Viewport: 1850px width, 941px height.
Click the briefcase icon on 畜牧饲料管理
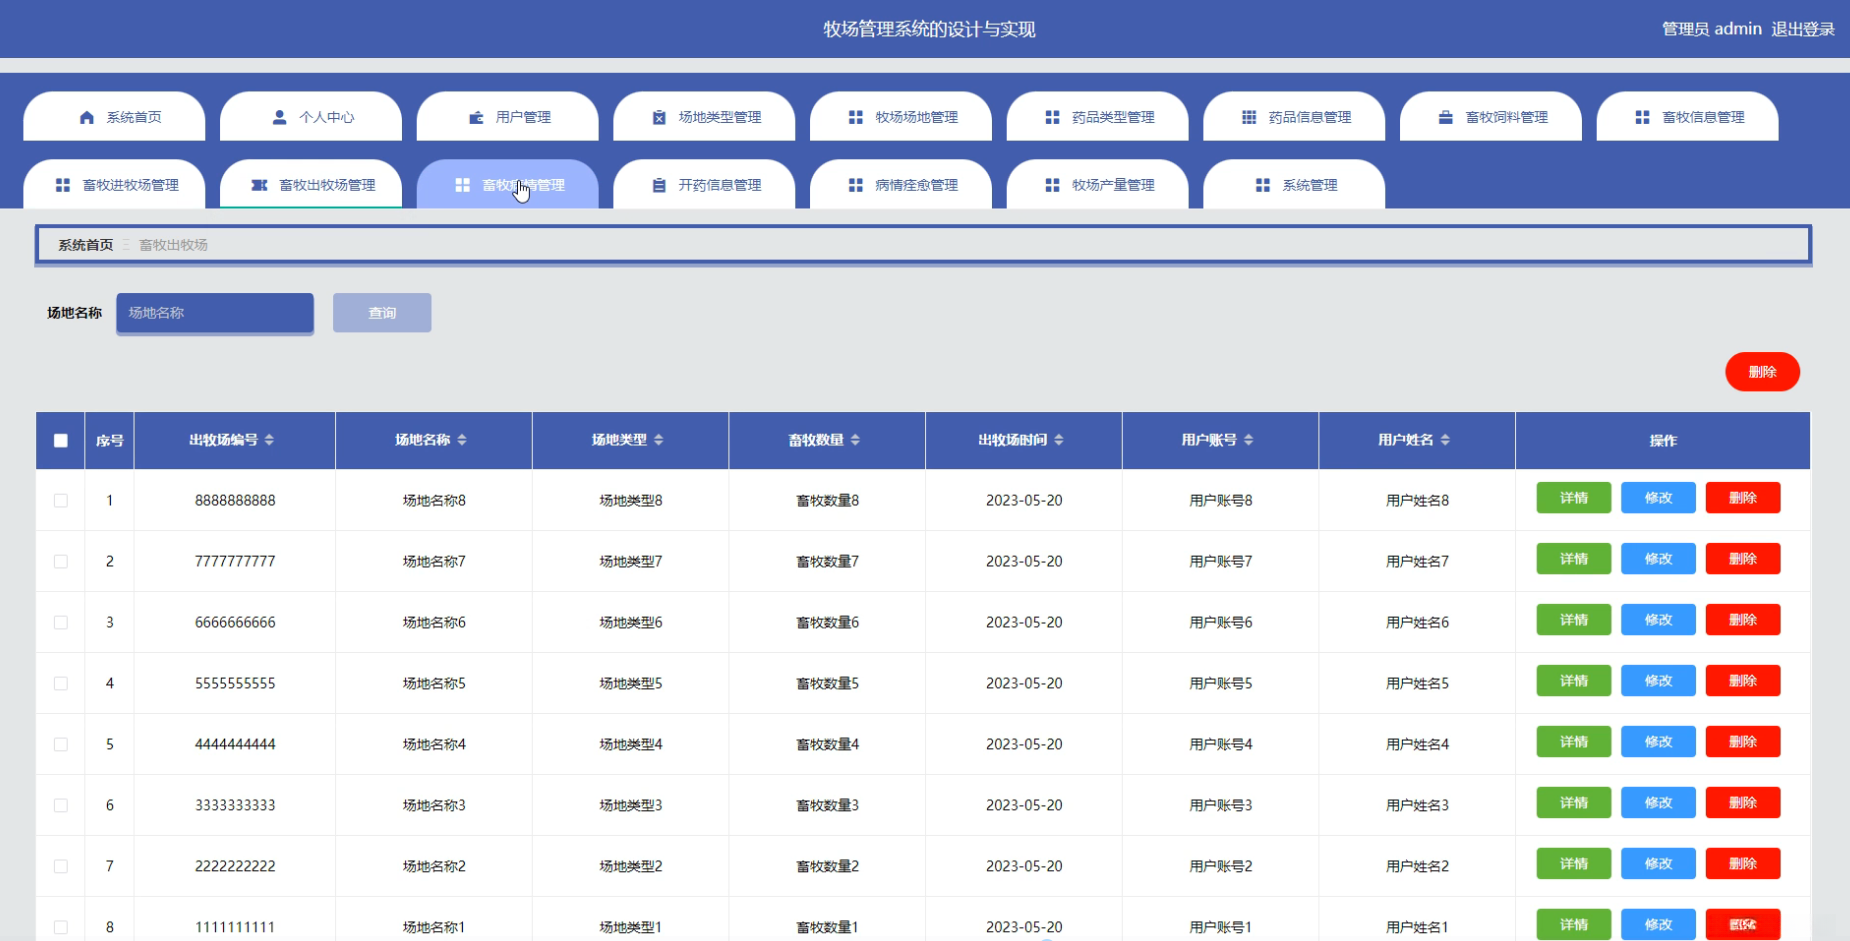[1445, 118]
